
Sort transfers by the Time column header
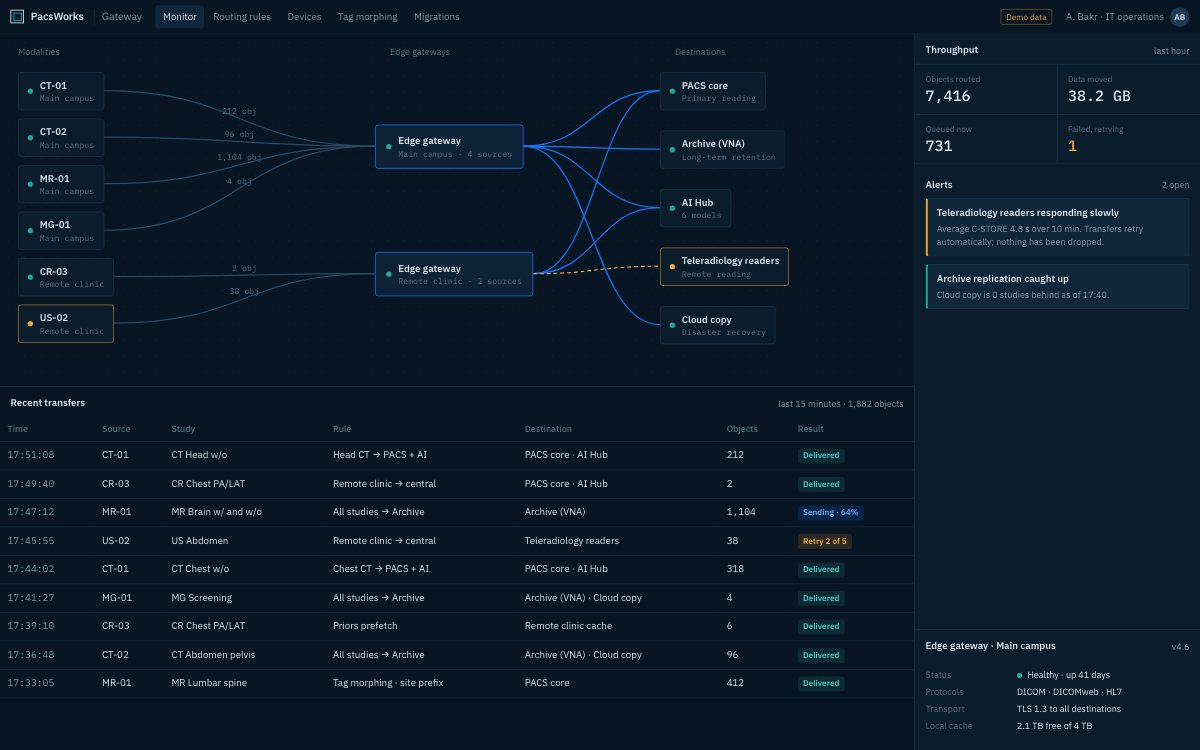18,429
